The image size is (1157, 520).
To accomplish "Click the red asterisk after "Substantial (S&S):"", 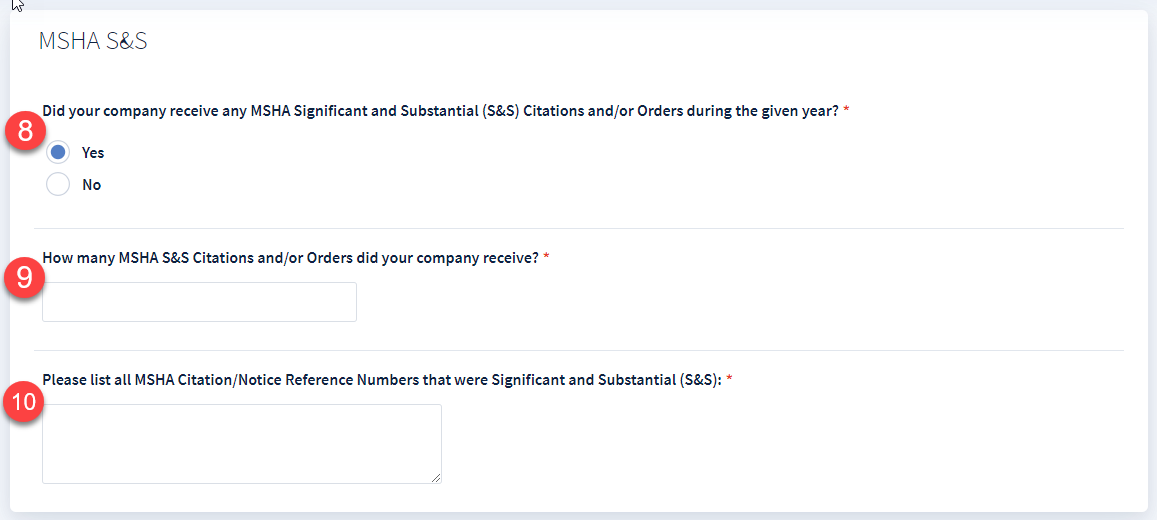I will pos(729,380).
